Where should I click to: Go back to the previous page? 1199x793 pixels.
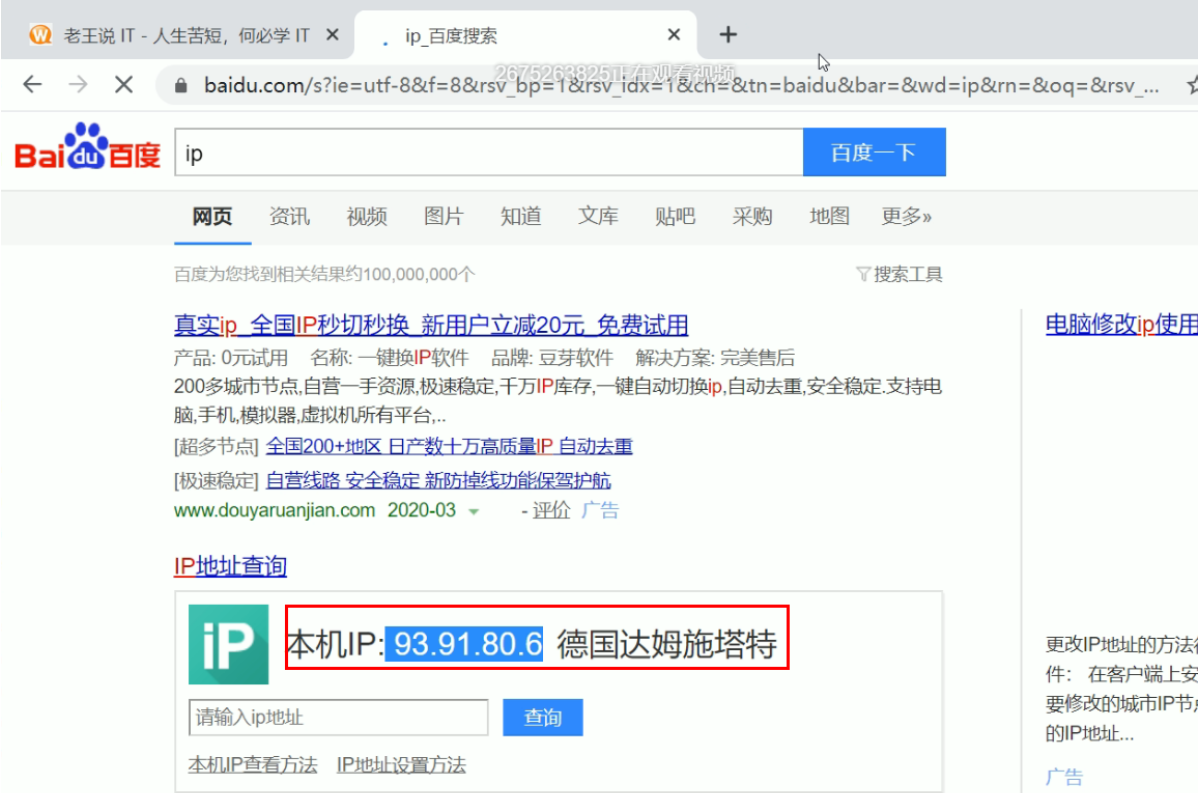[x=32, y=84]
